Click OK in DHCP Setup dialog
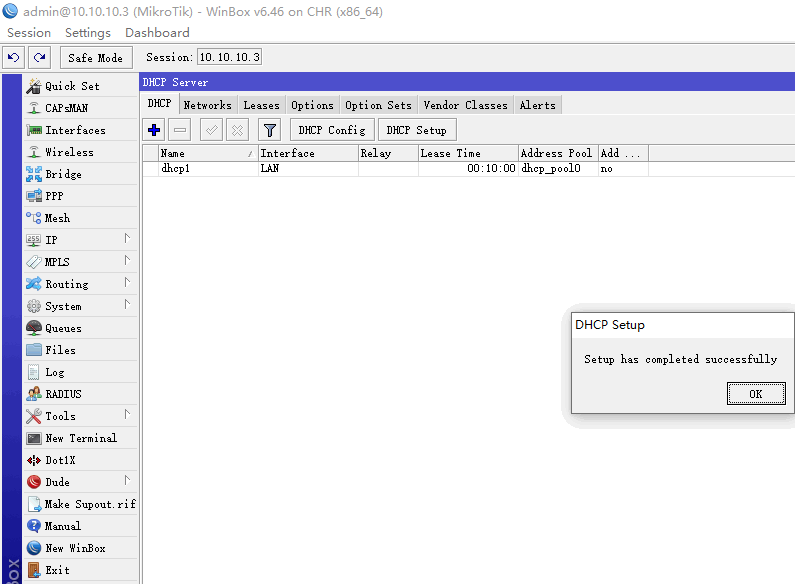Image resolution: width=795 pixels, height=584 pixels. [756, 394]
